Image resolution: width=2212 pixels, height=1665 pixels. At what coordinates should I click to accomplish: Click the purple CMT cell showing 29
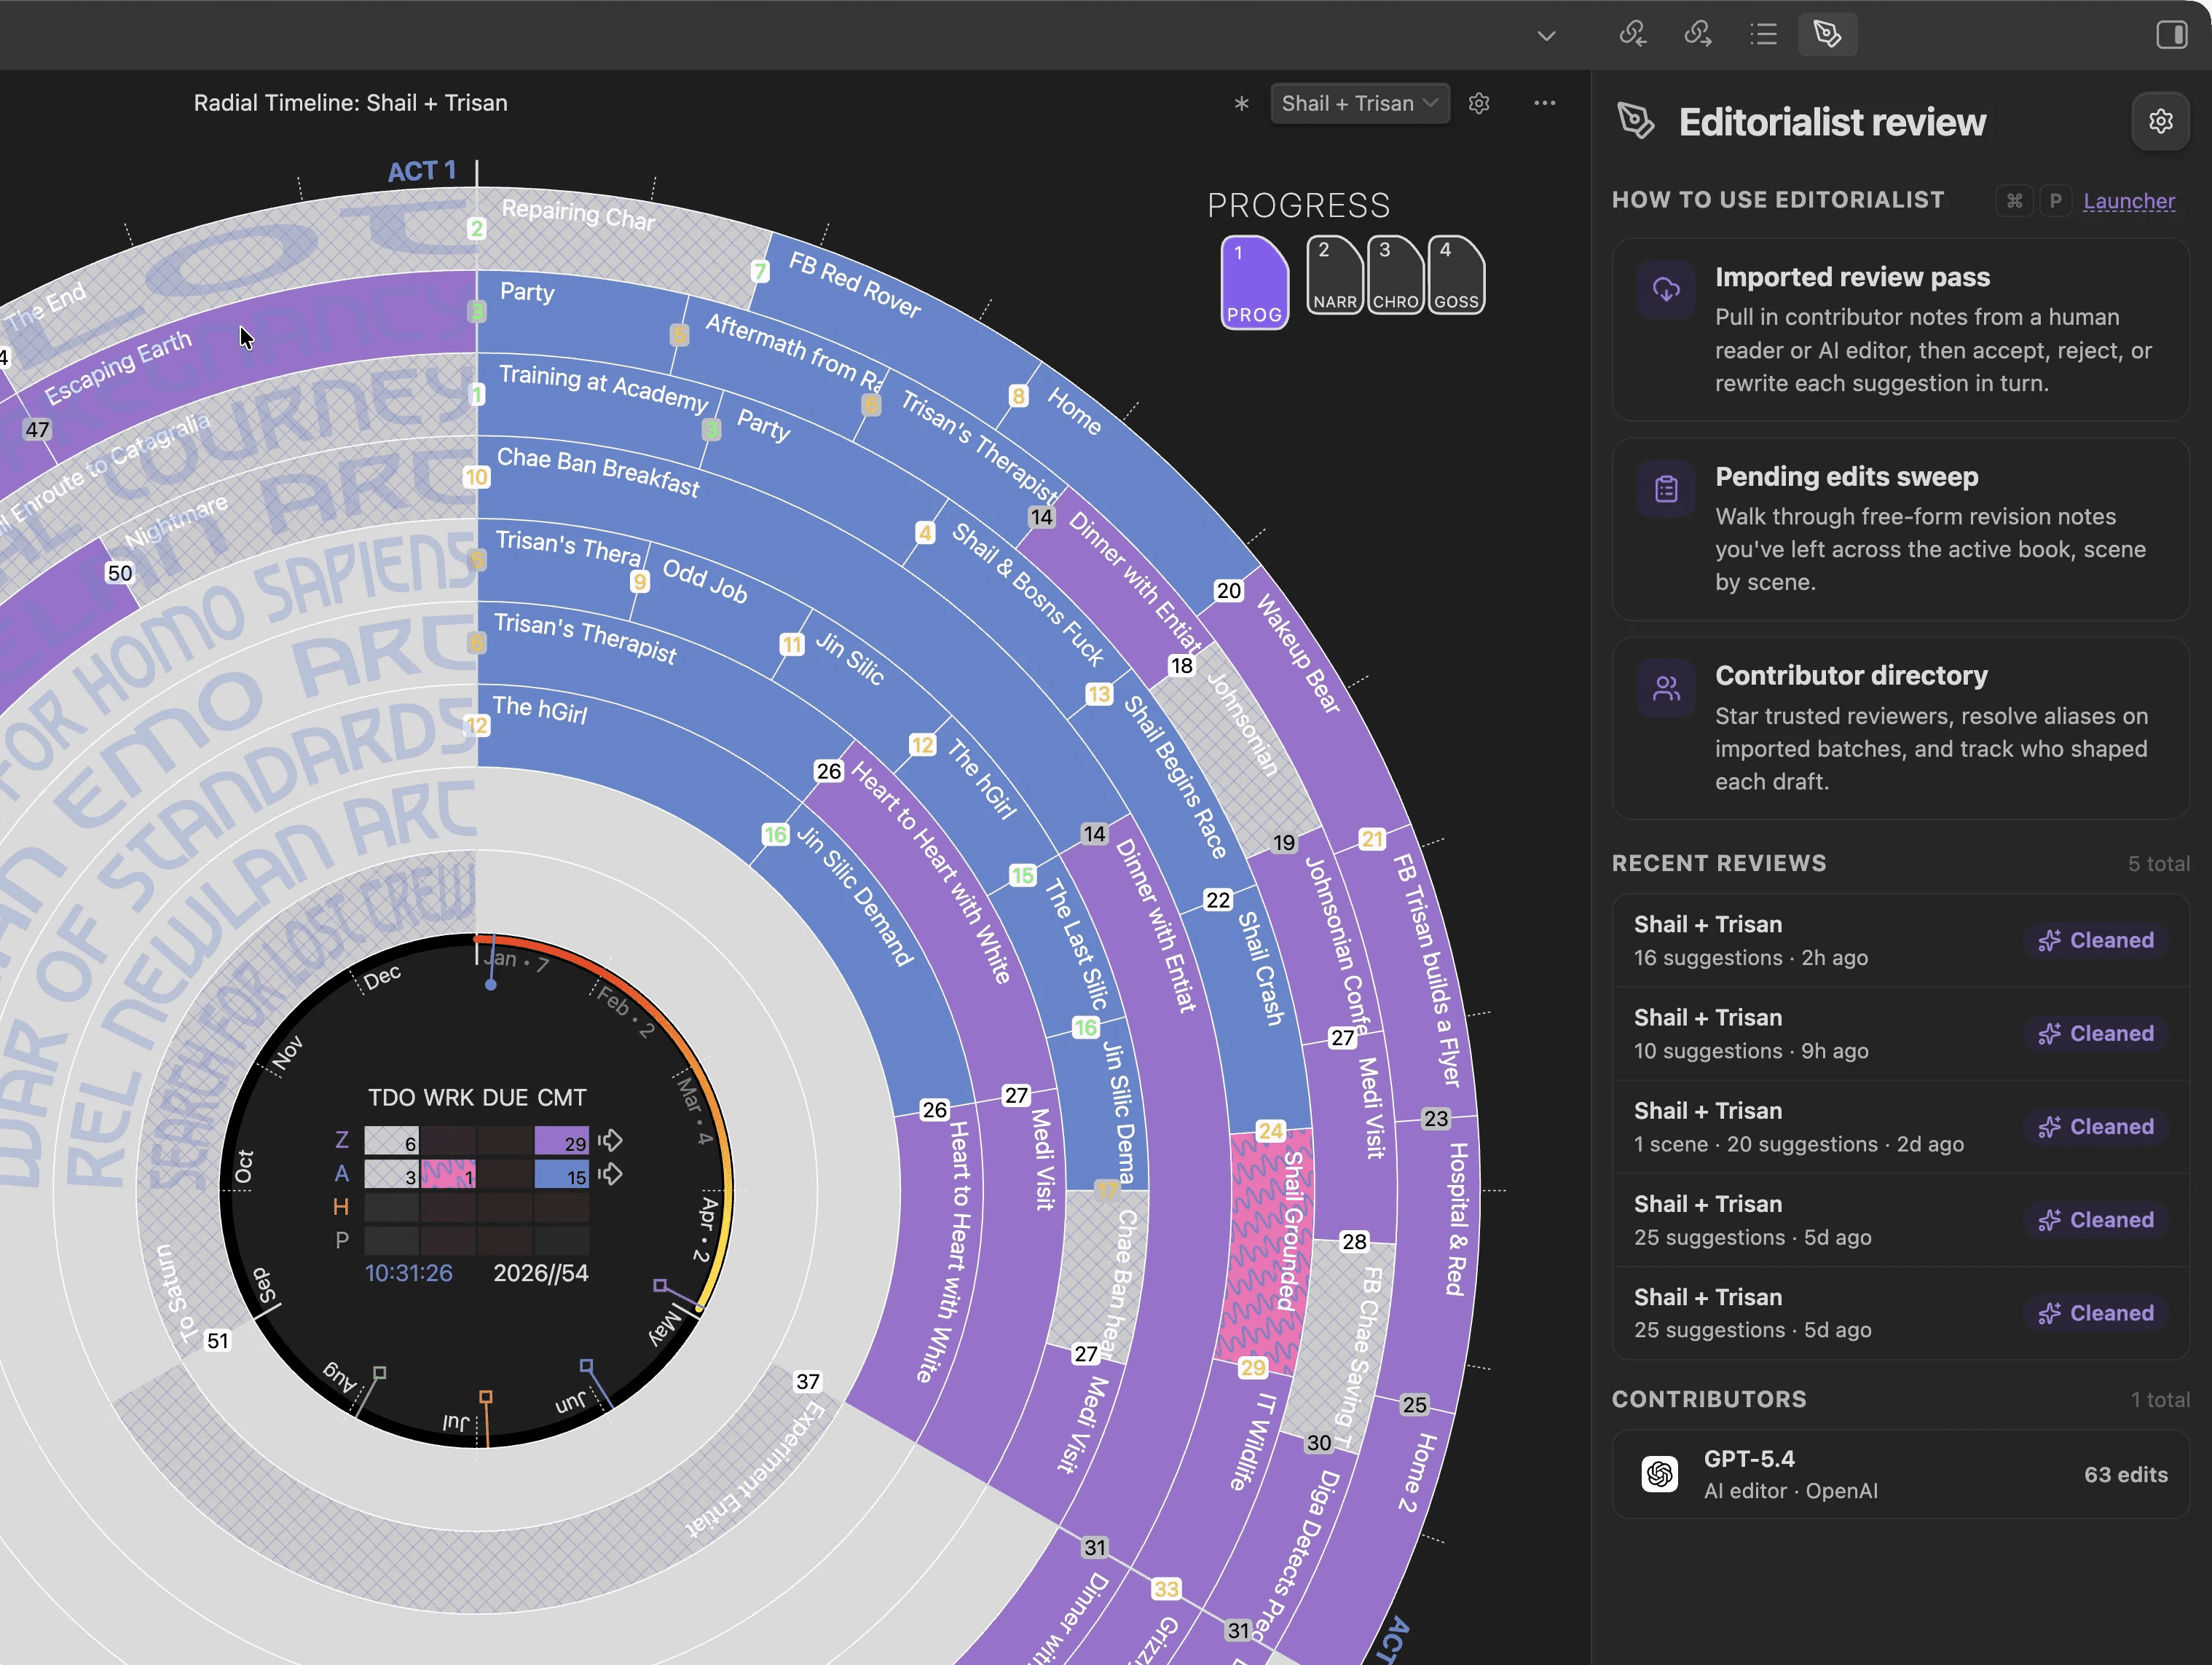[562, 1141]
